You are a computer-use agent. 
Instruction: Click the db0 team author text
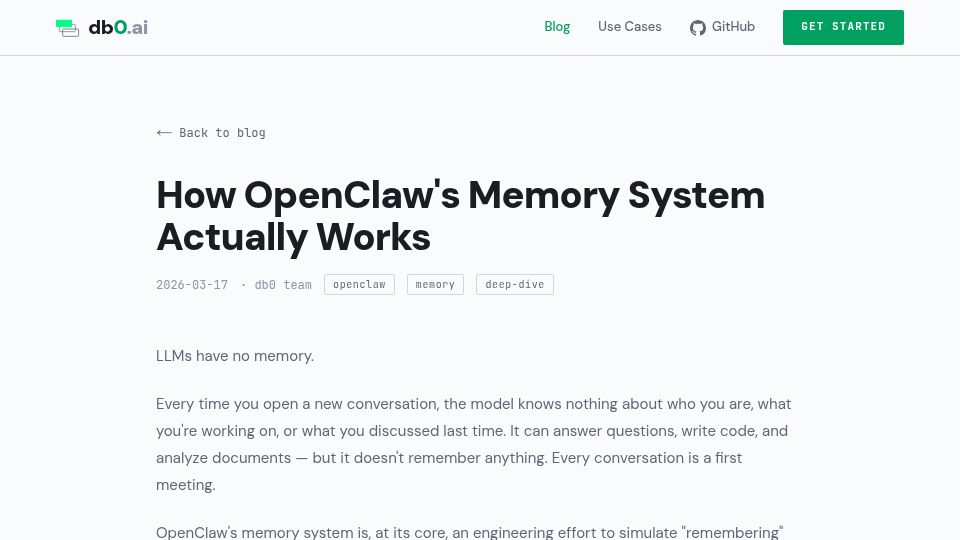pos(283,285)
